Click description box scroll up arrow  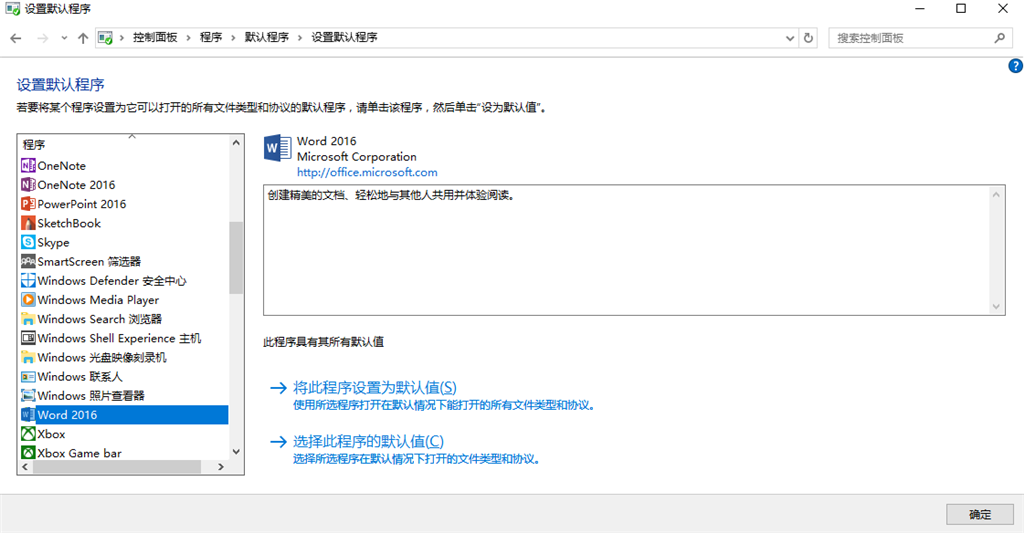[x=996, y=195]
